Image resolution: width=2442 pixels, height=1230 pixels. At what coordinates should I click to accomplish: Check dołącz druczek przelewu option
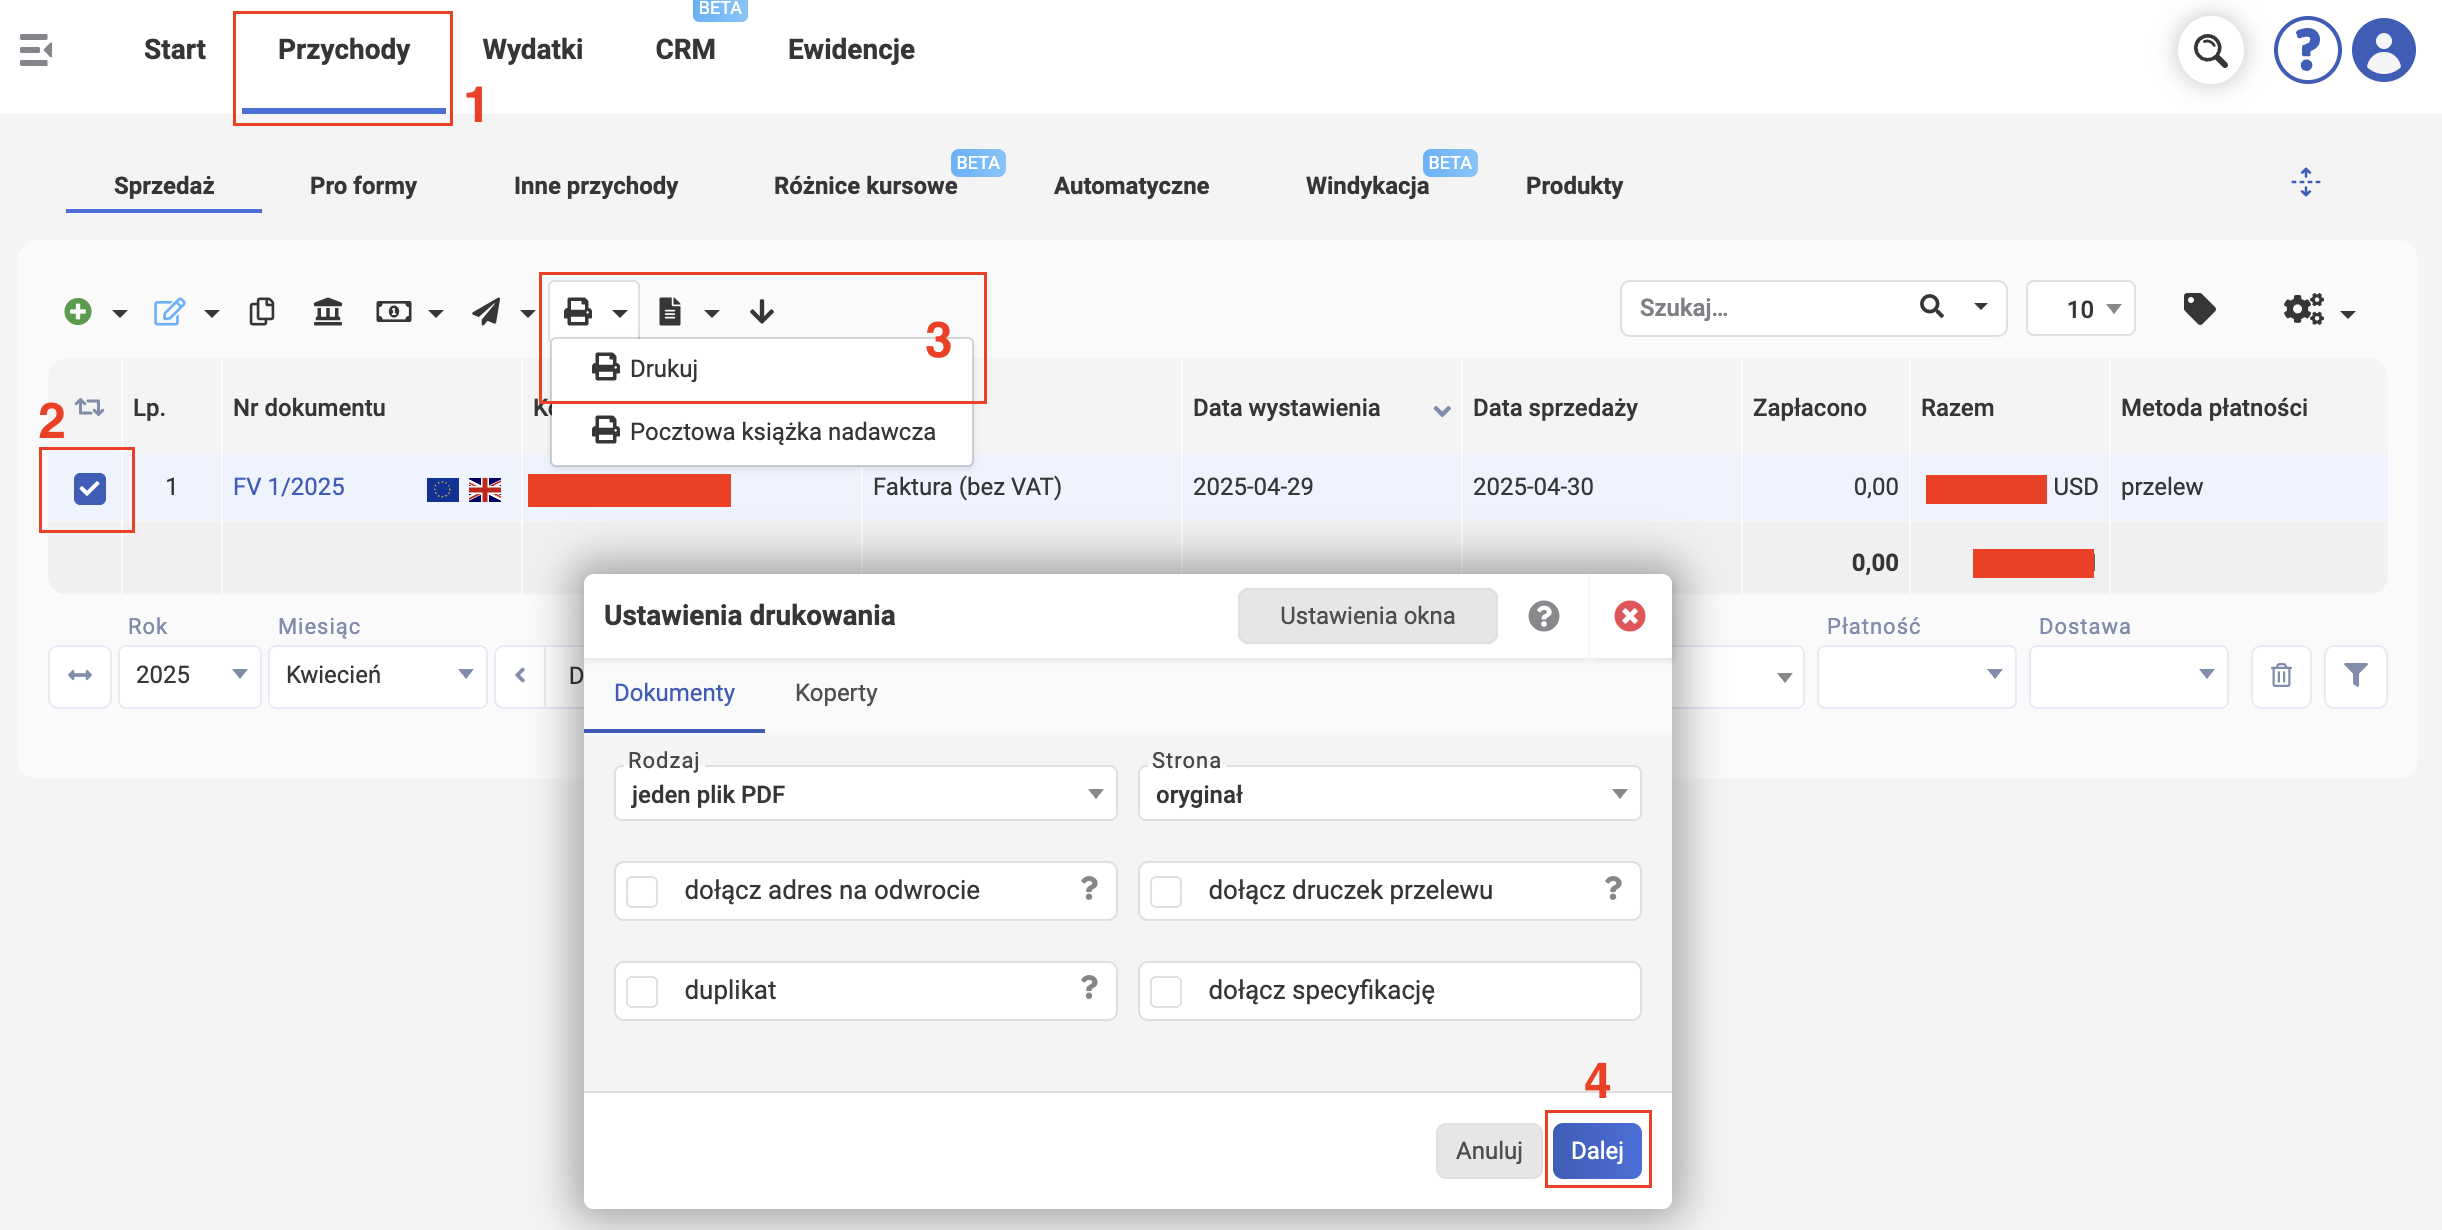point(1166,891)
